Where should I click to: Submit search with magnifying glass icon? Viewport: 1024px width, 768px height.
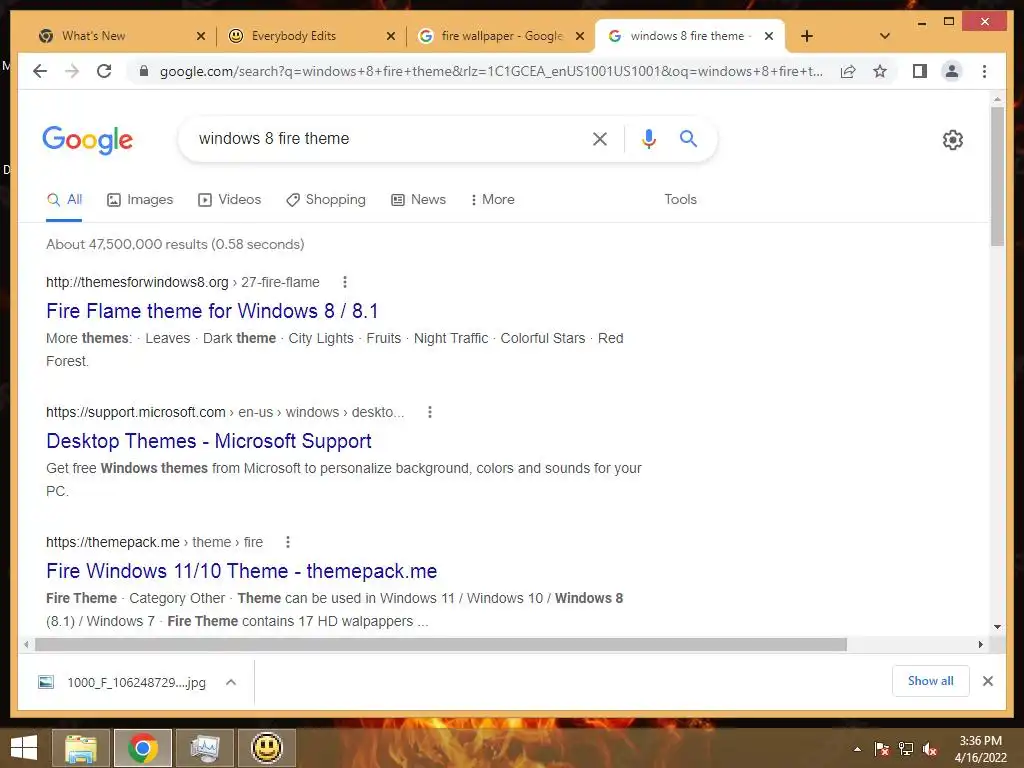coord(688,138)
